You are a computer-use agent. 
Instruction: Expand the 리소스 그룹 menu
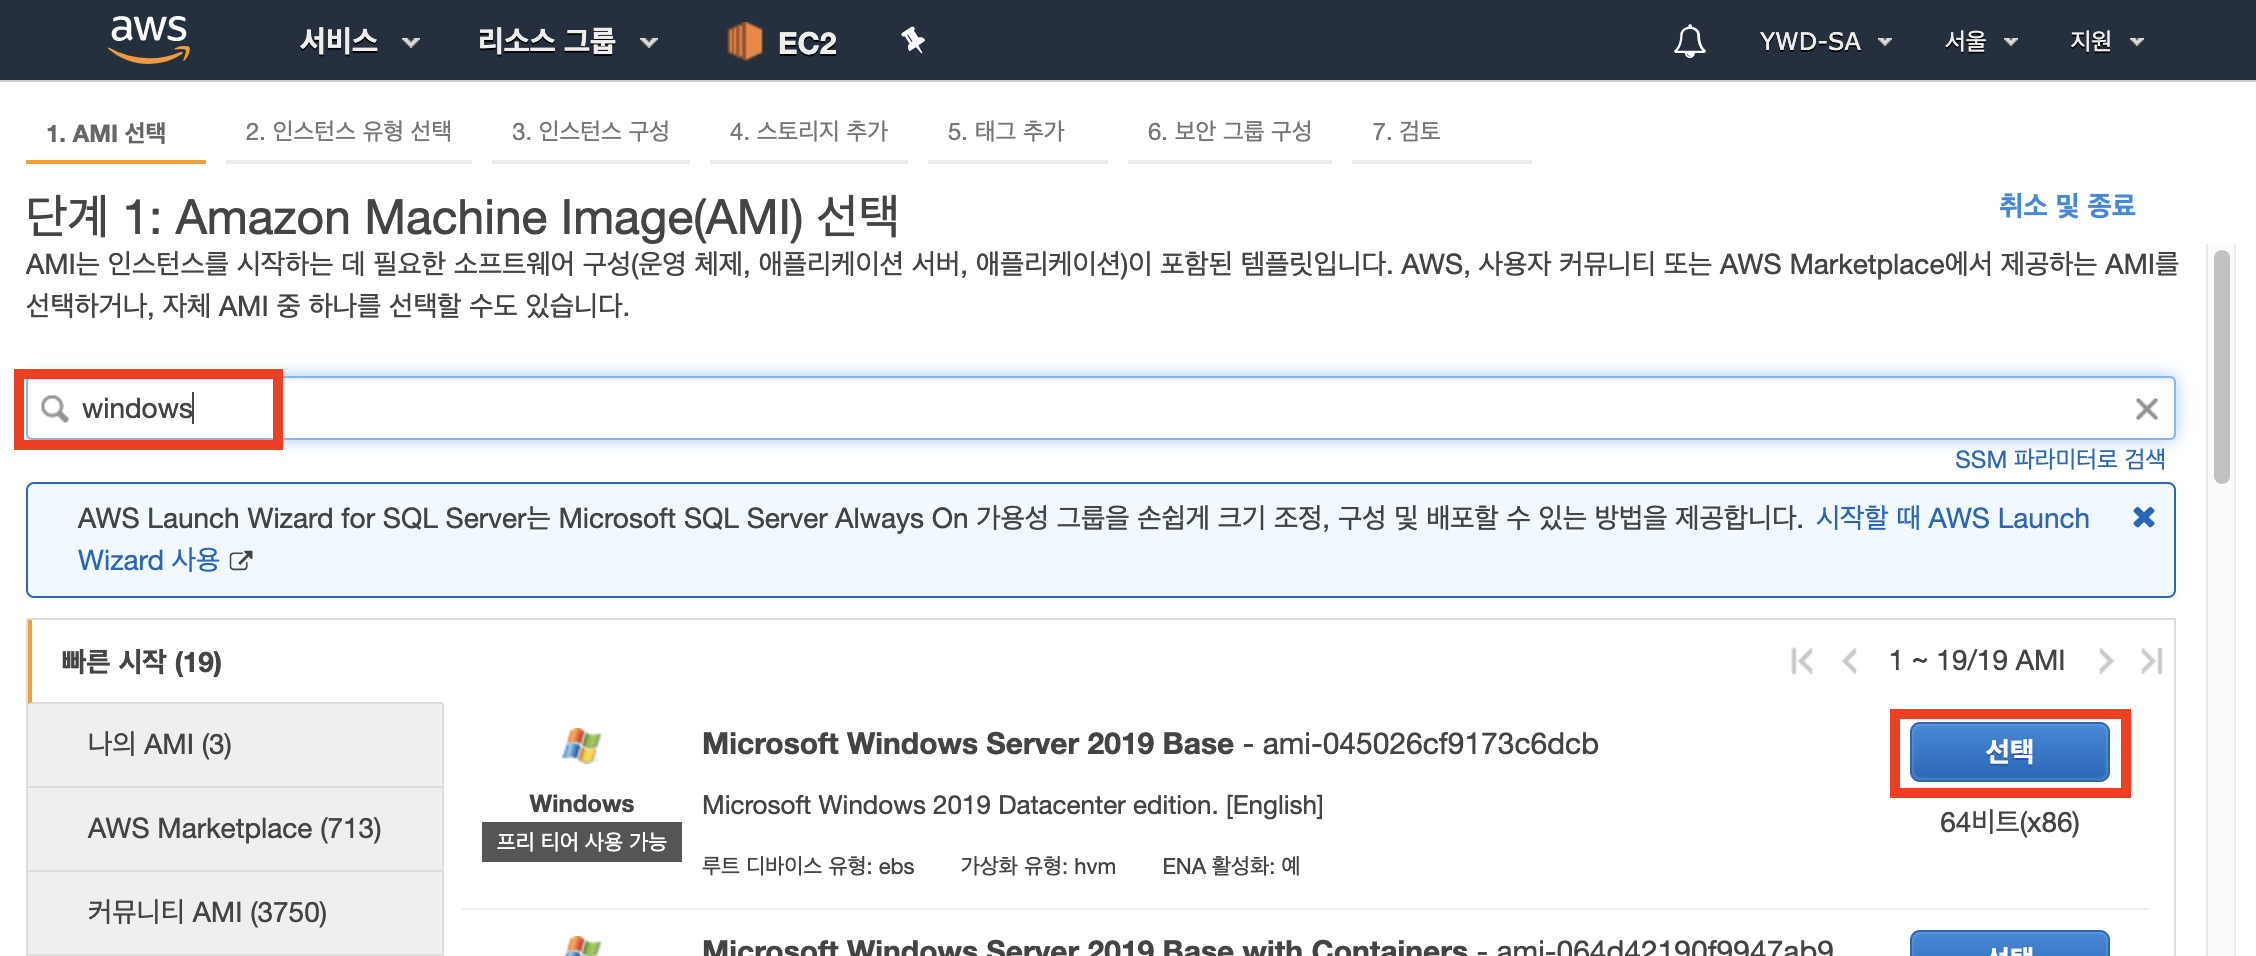click(x=567, y=41)
